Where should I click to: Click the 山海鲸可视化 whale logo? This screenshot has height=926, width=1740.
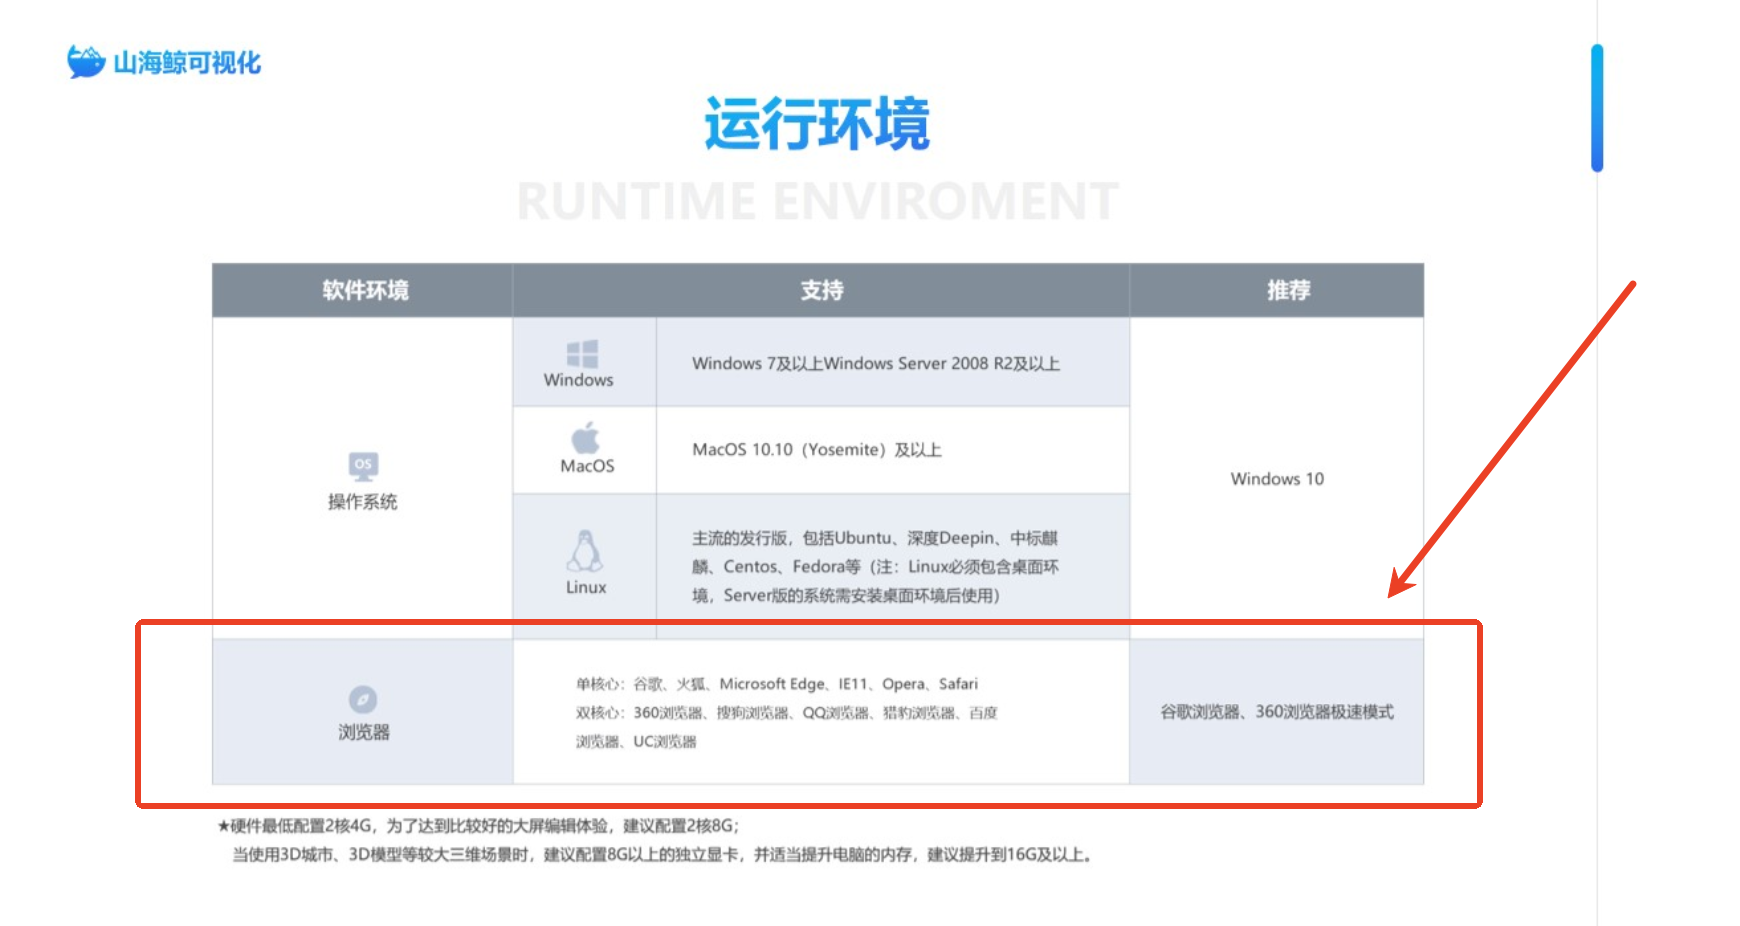[86, 61]
